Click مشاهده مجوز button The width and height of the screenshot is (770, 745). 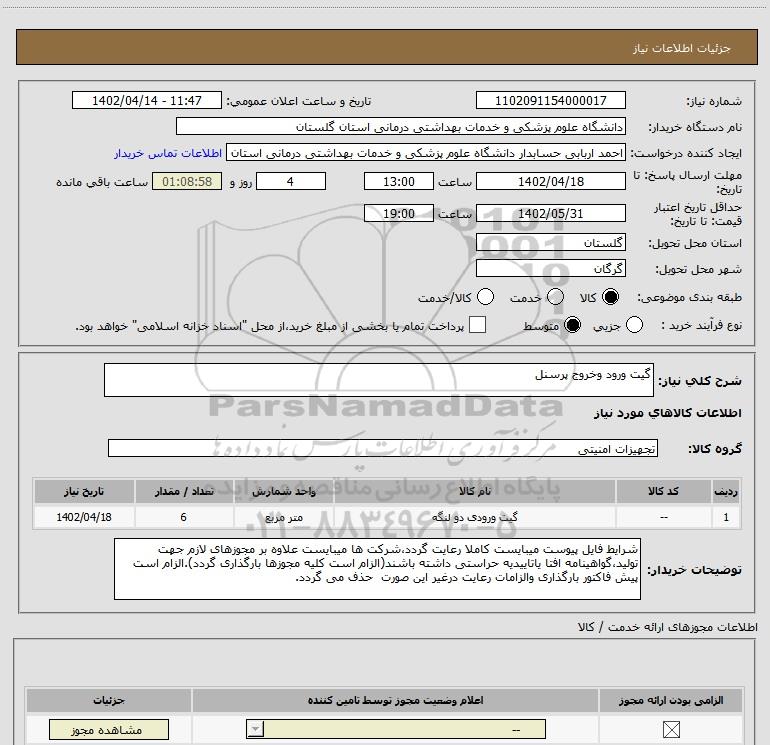pos(109,730)
